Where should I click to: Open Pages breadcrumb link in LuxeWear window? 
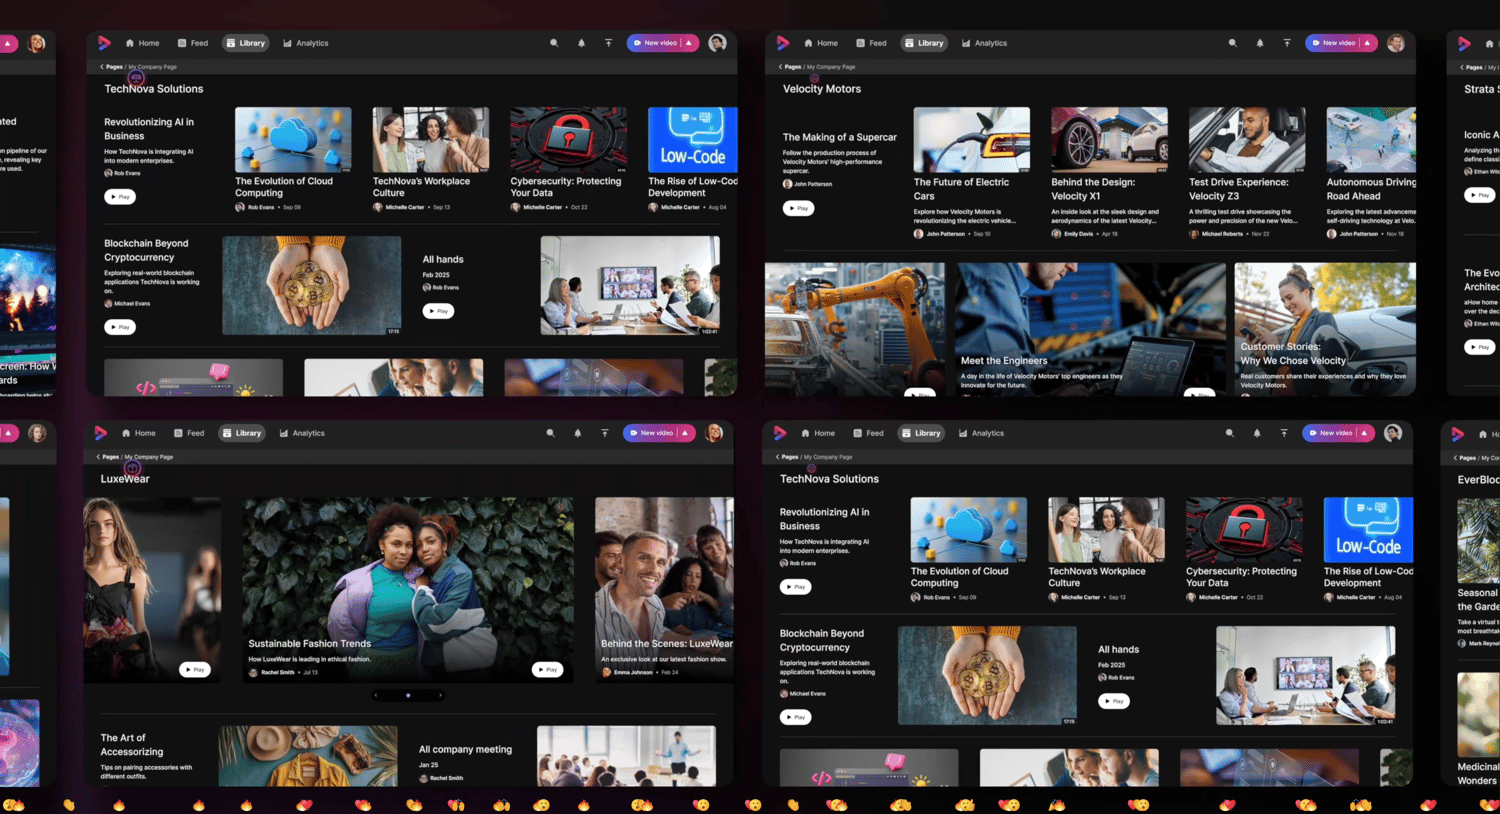pos(111,457)
